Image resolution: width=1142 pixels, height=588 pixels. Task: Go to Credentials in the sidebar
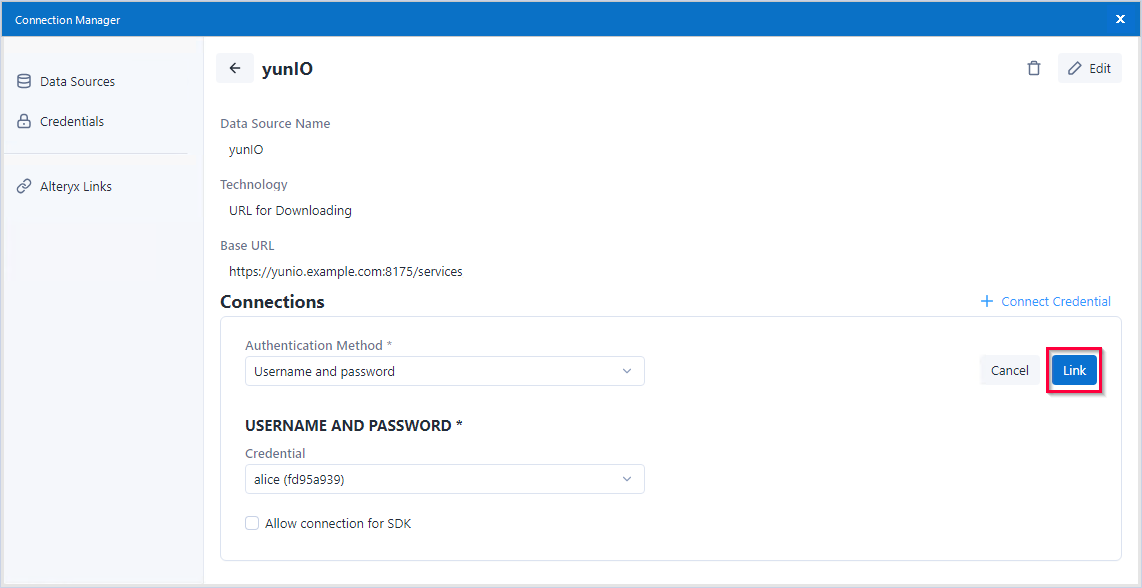tap(72, 122)
